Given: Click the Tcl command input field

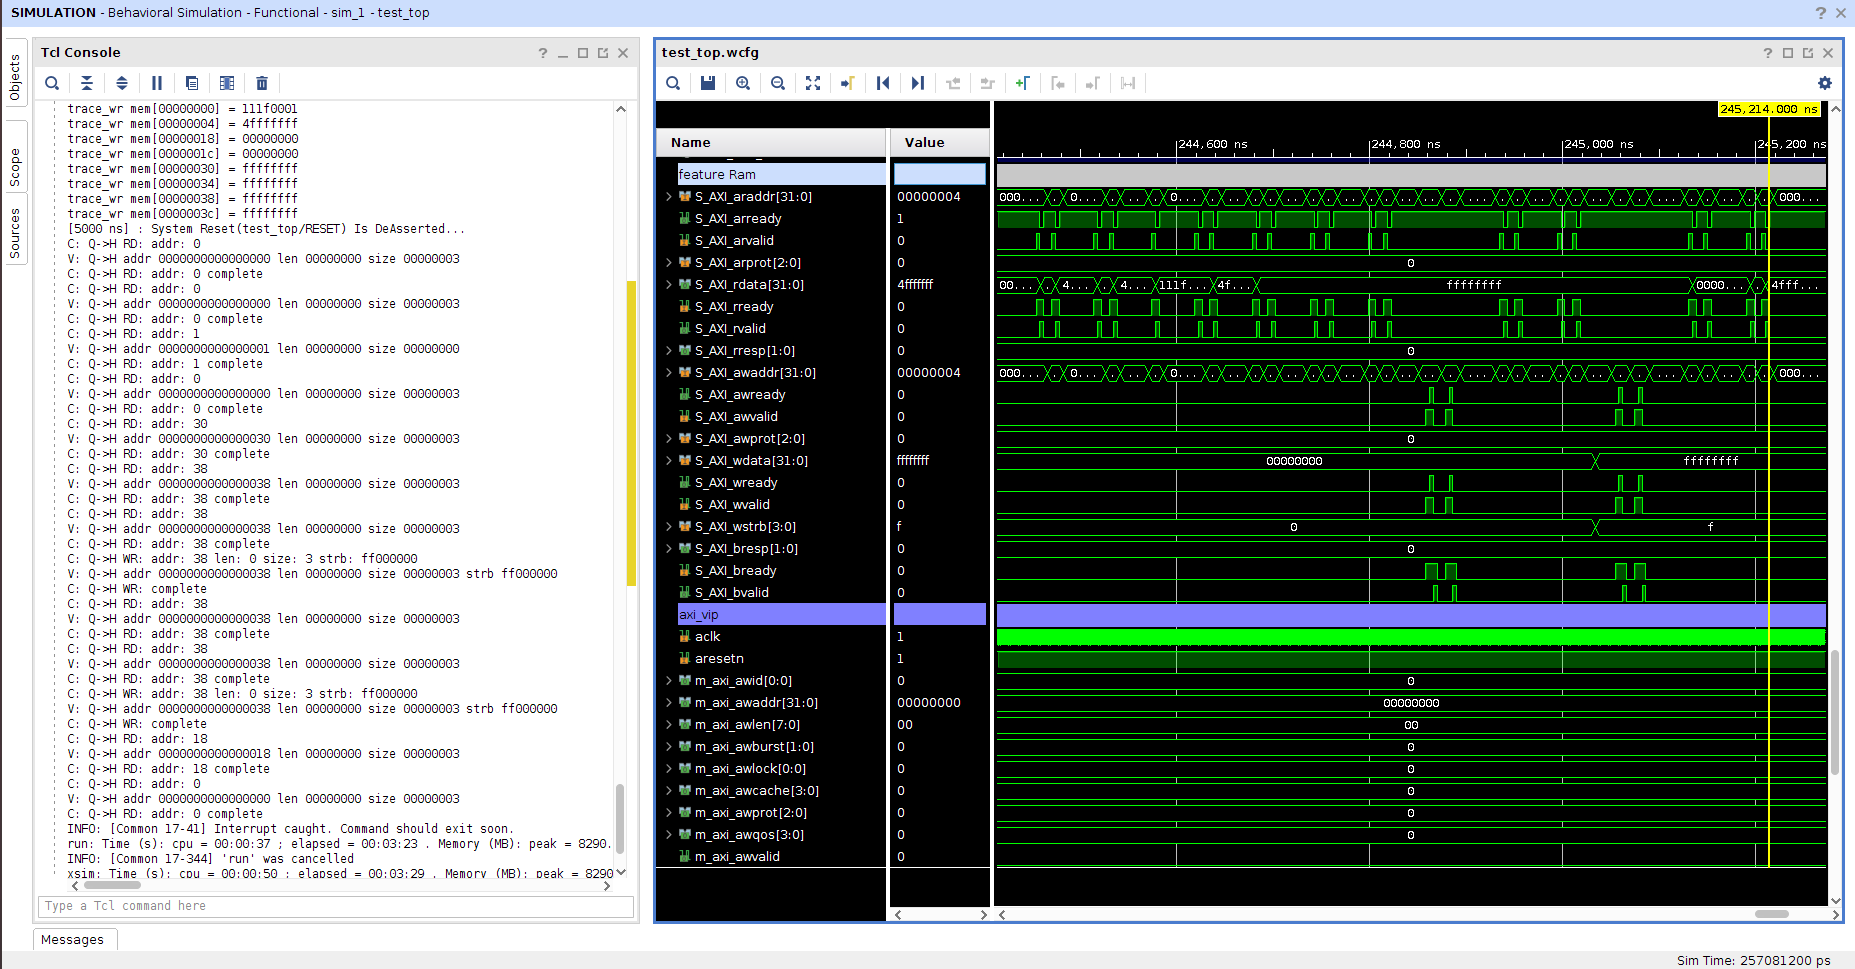Looking at the screenshot, I should [336, 906].
